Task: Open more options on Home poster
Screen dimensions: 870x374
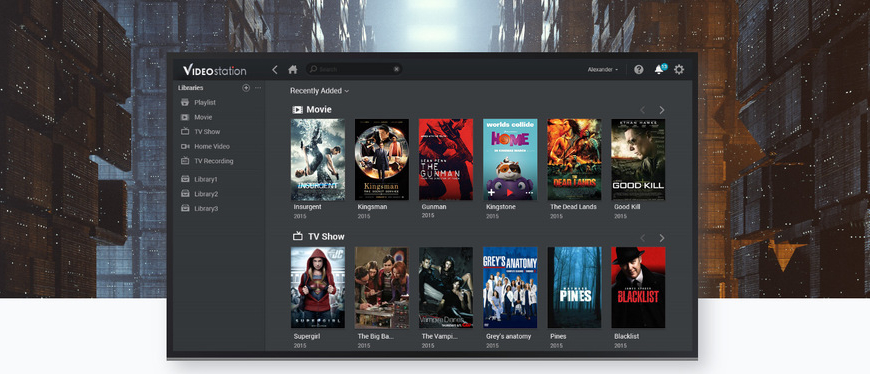Action: click(529, 193)
